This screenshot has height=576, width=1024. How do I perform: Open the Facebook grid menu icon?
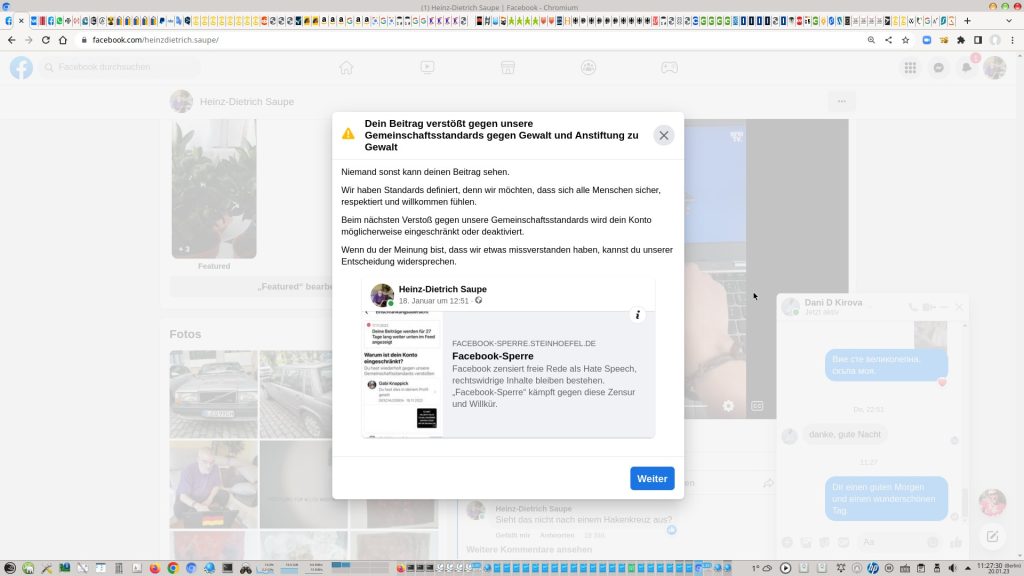pyautogui.click(x=910, y=67)
